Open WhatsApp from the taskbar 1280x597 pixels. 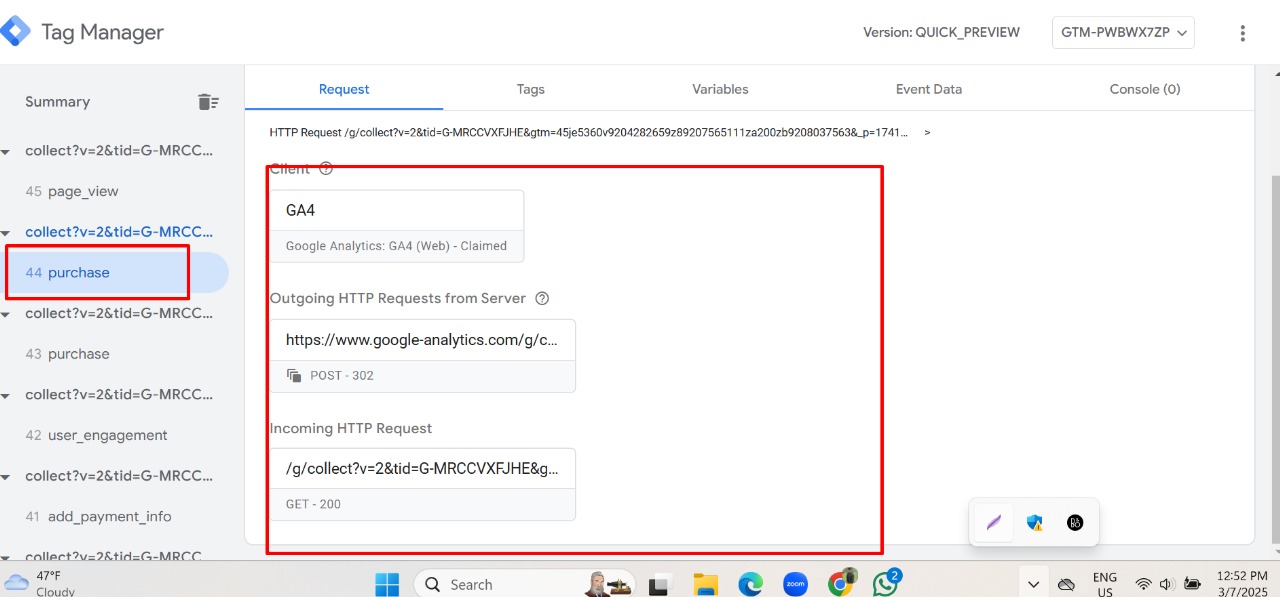[x=885, y=584]
